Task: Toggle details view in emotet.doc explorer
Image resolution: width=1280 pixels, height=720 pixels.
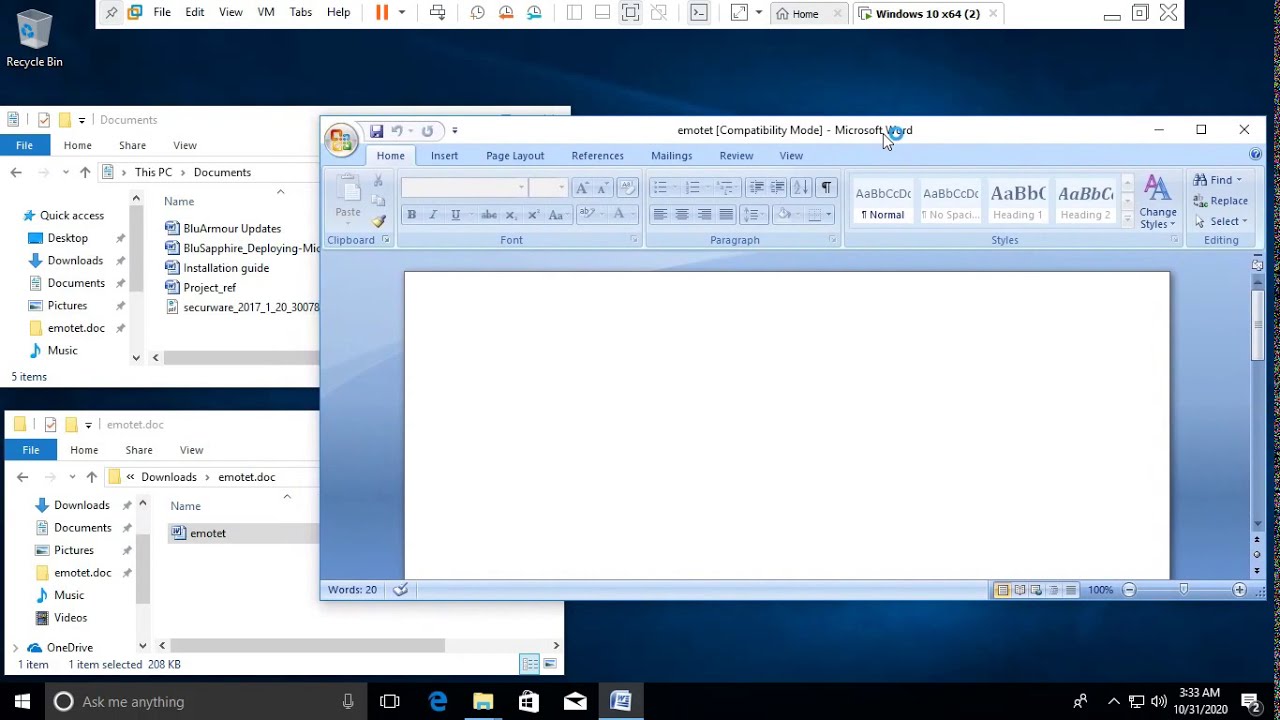Action: [529, 664]
